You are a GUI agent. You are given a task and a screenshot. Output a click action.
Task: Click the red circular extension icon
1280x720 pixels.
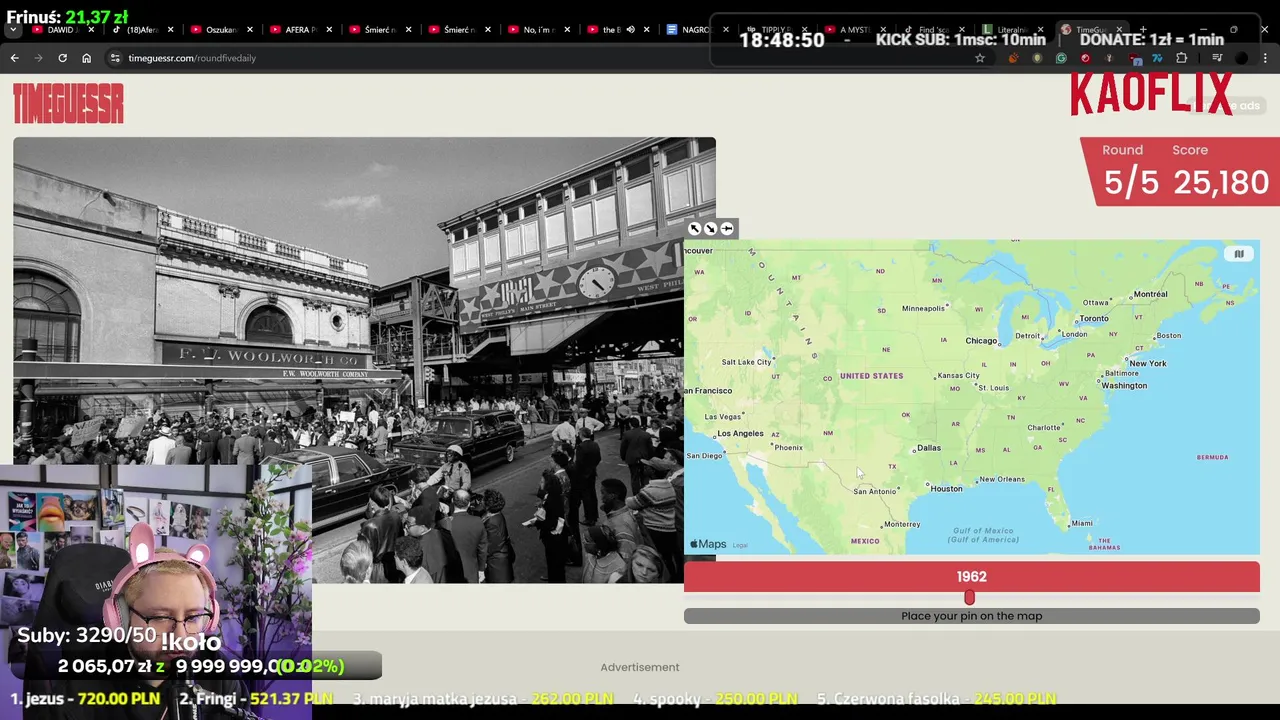[x=1085, y=58]
